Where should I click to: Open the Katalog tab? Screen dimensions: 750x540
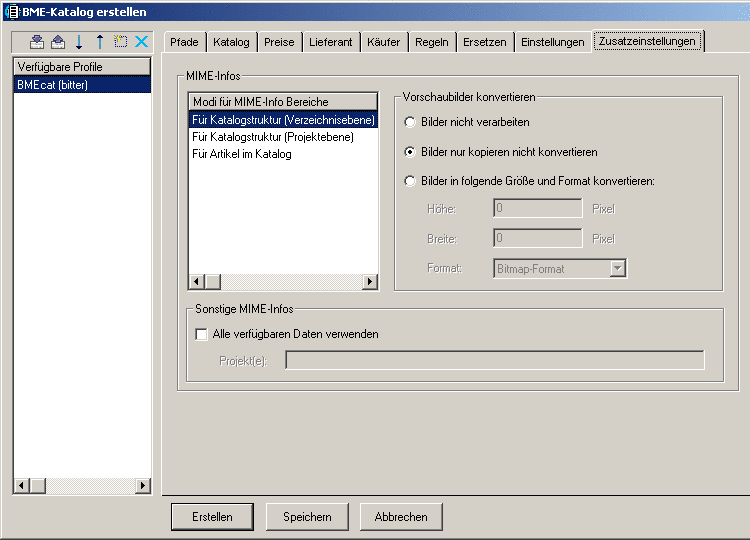232,42
